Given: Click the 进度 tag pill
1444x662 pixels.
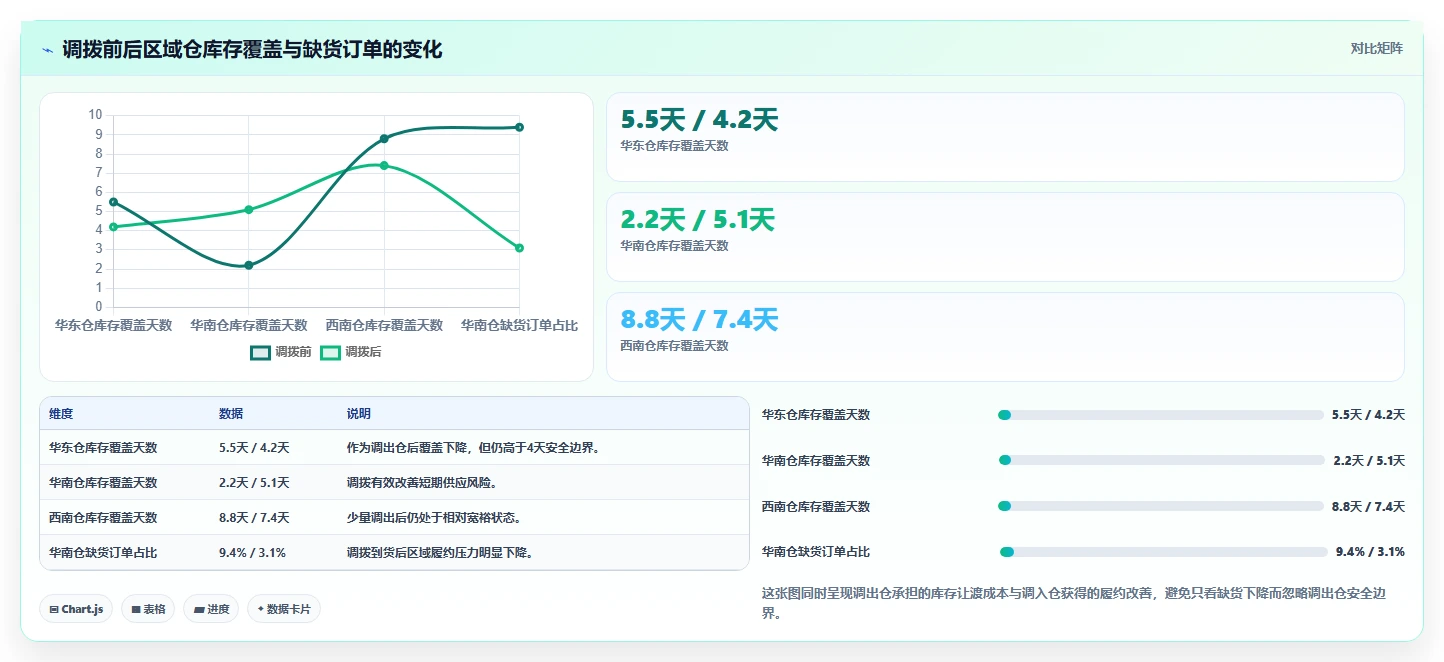Looking at the screenshot, I should point(211,609).
